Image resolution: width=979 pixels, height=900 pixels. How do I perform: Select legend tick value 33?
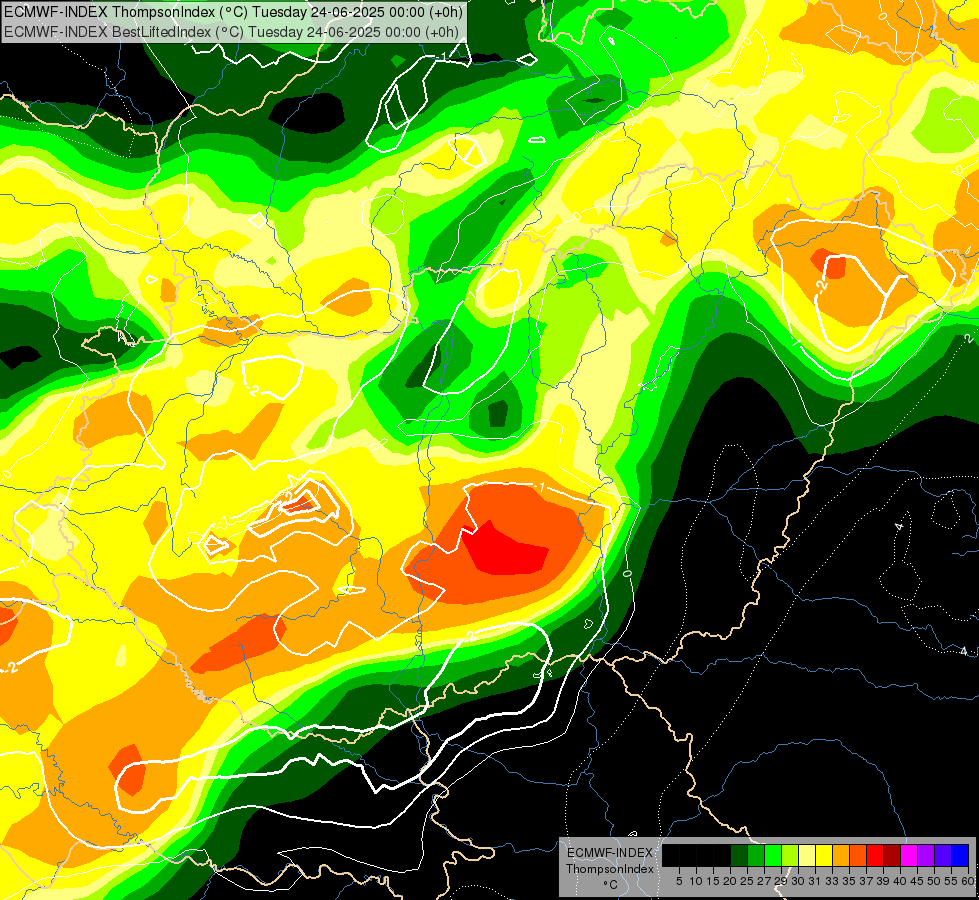[x=833, y=881]
